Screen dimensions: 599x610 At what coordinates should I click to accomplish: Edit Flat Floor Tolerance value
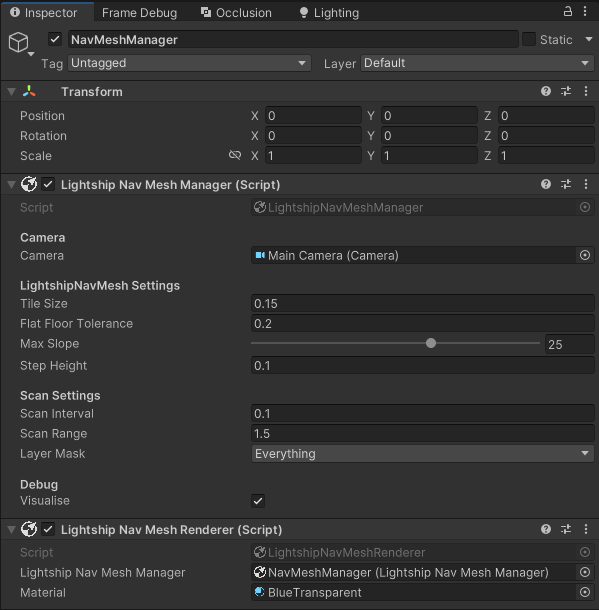tap(422, 324)
